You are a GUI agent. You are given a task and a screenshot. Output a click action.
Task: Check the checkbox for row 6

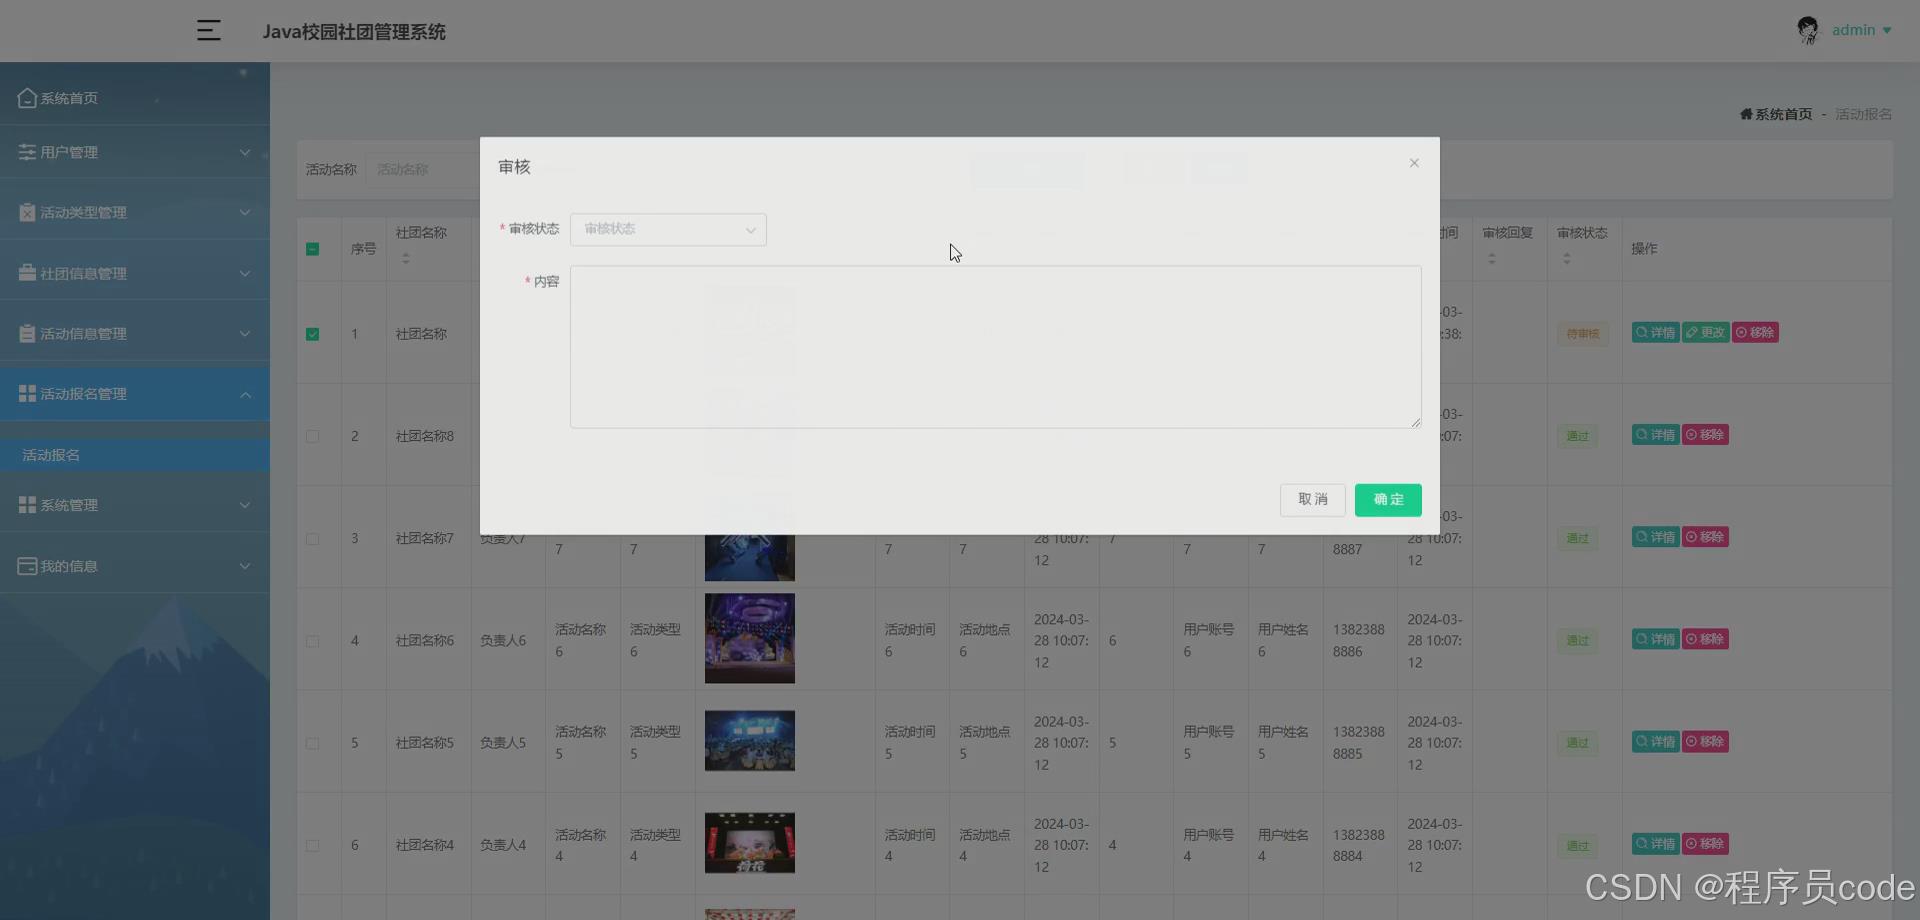[x=313, y=845]
